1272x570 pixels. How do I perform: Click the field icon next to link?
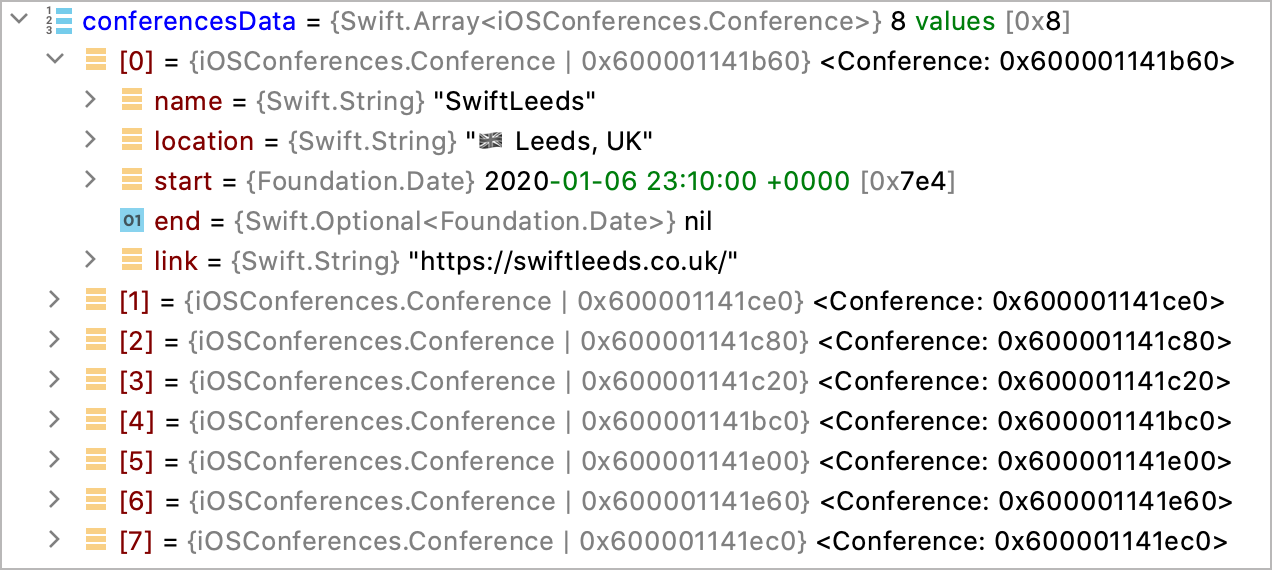(x=132, y=260)
